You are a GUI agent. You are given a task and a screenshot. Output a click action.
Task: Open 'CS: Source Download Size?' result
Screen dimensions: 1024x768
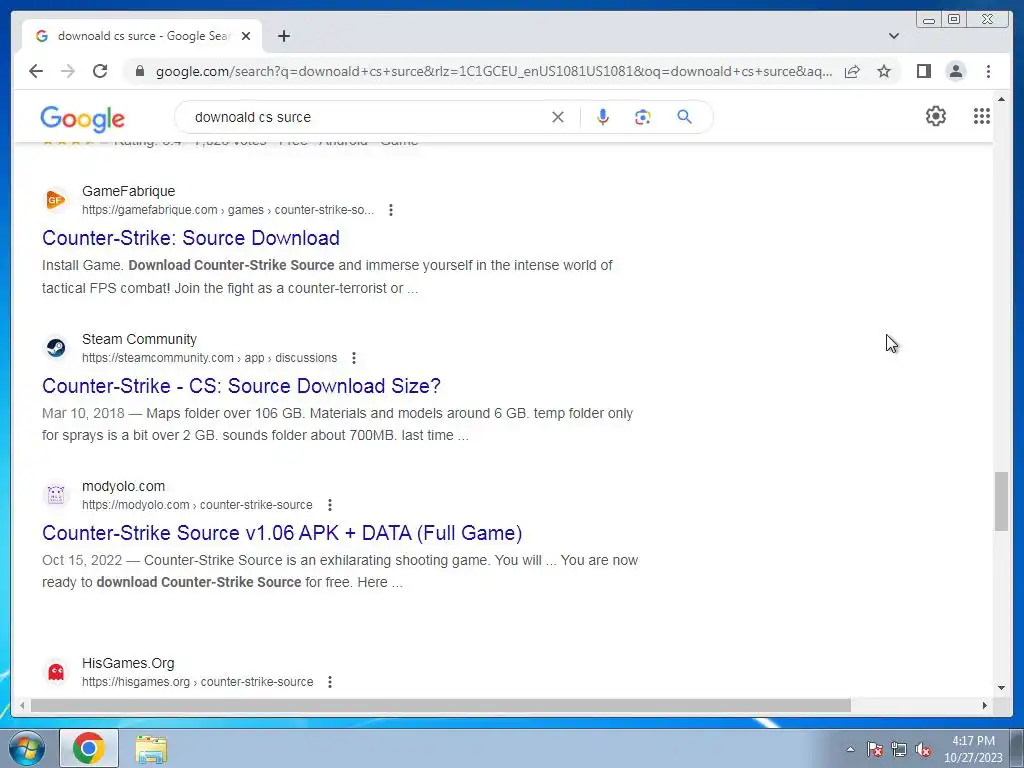tap(241, 386)
